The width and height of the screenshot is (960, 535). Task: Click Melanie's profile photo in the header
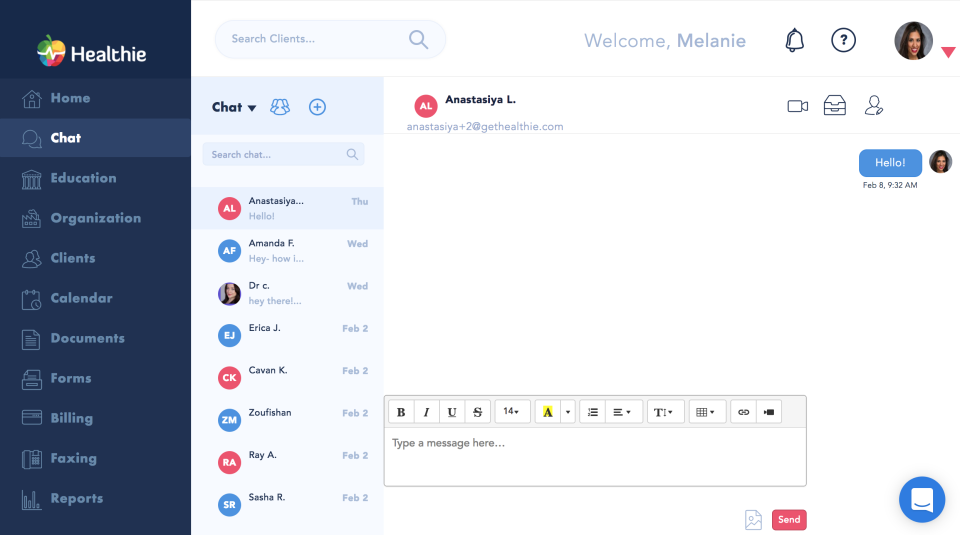coord(913,41)
